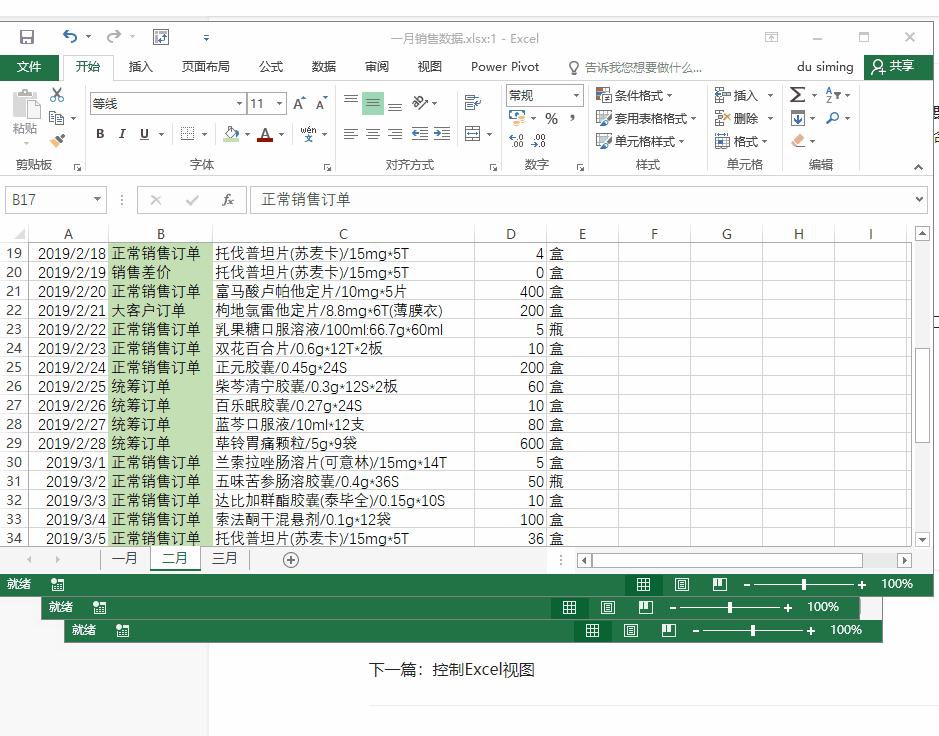Switch to the 插入 ribbon tab
Viewport: 939px width, 736px height.
pyautogui.click(x=142, y=67)
